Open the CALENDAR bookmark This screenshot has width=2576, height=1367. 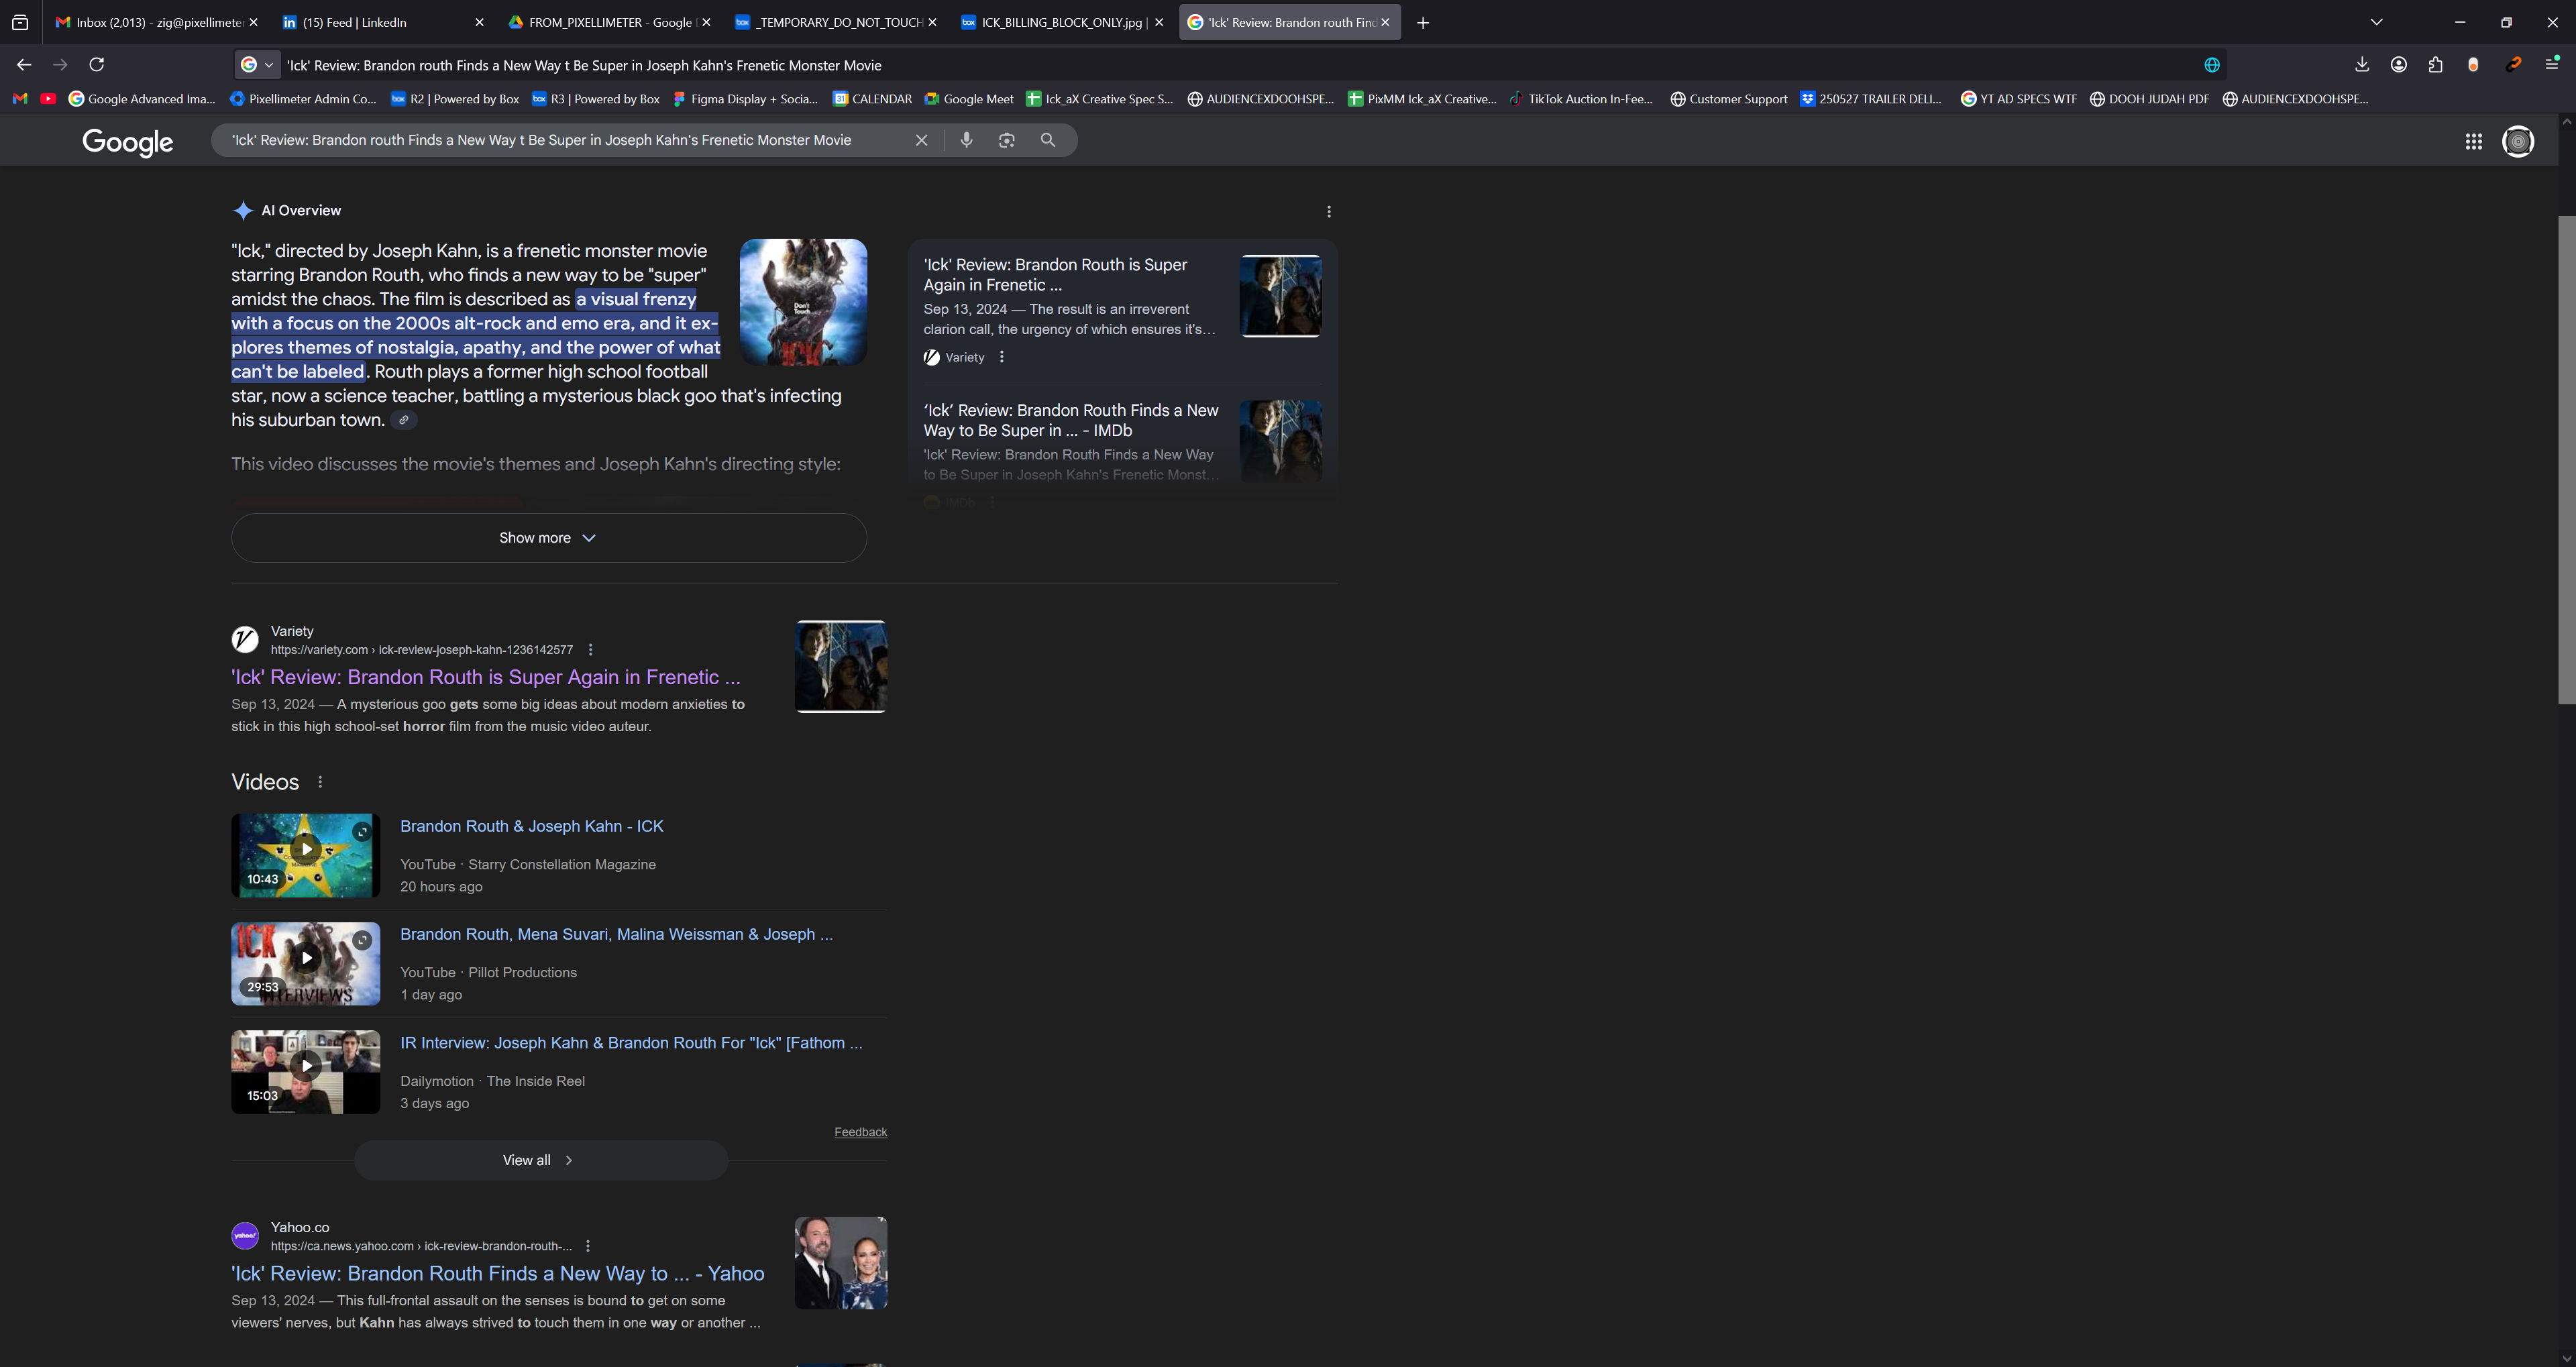[873, 99]
